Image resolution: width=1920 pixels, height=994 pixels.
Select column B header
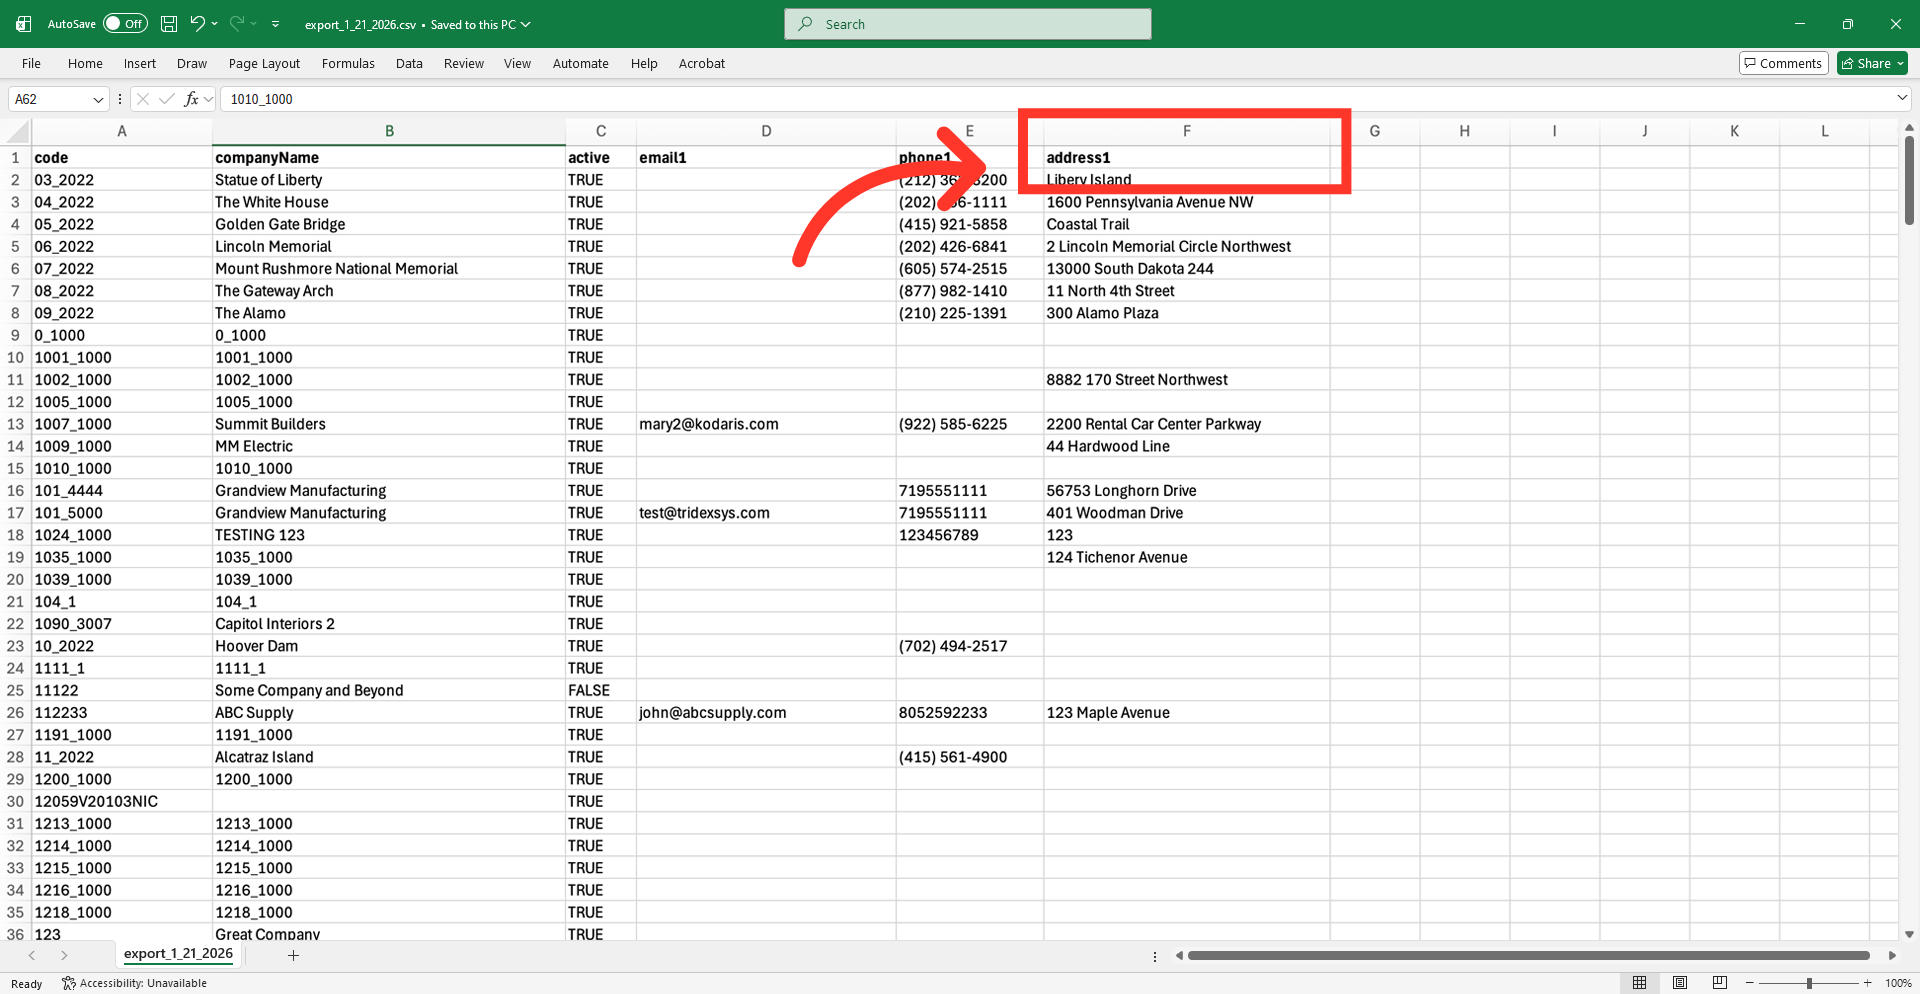[389, 131]
